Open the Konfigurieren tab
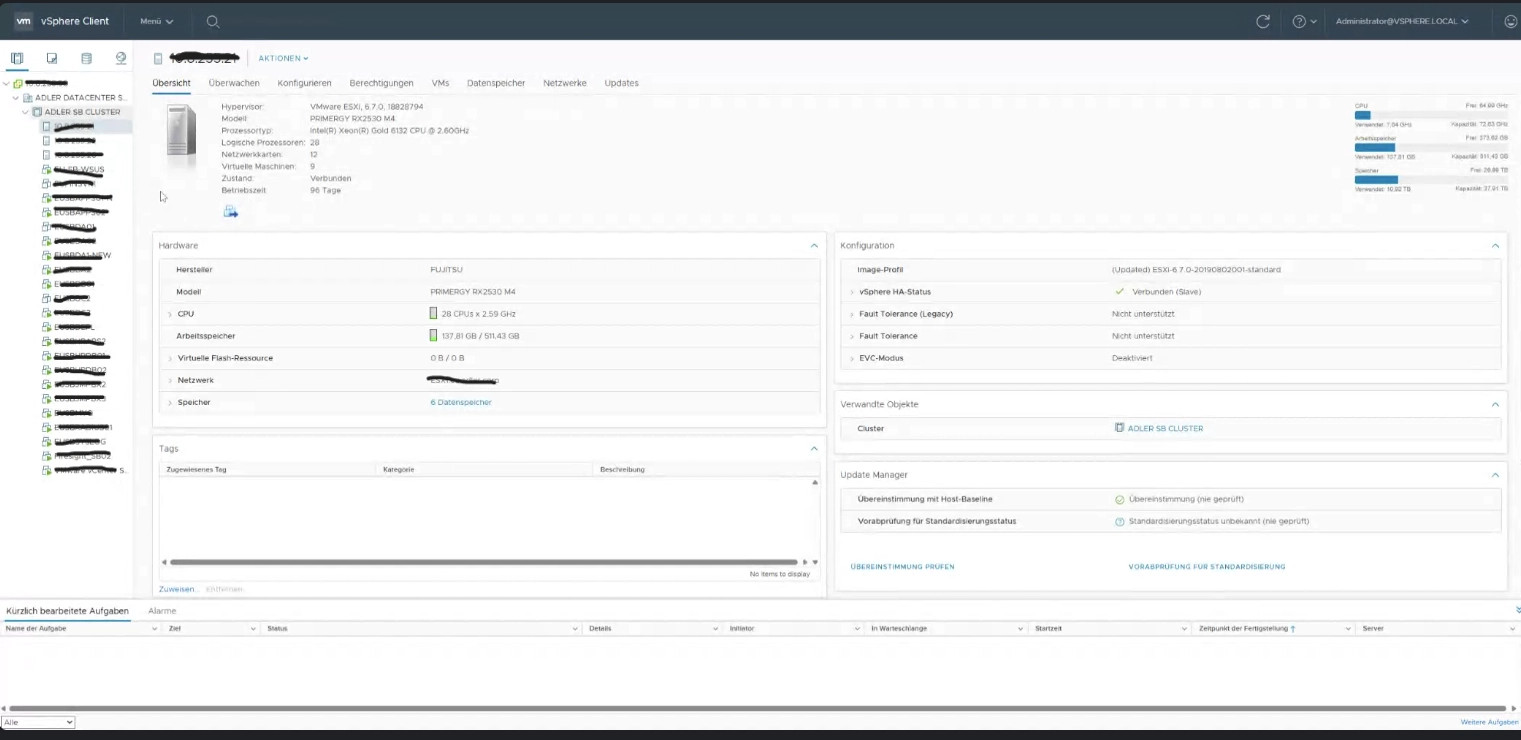 pyautogui.click(x=304, y=83)
